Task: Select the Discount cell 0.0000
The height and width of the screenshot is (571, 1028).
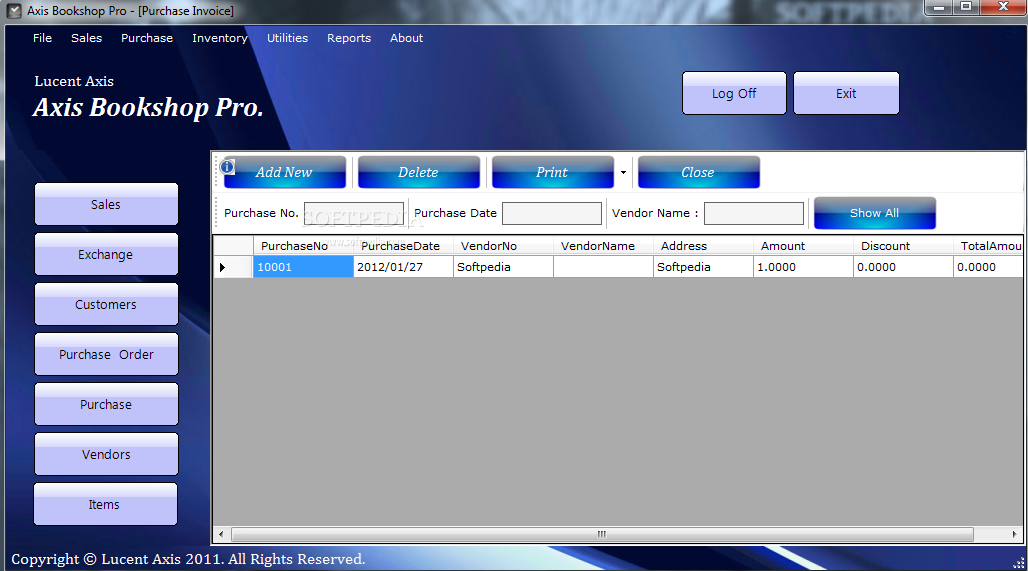Action: 903,267
